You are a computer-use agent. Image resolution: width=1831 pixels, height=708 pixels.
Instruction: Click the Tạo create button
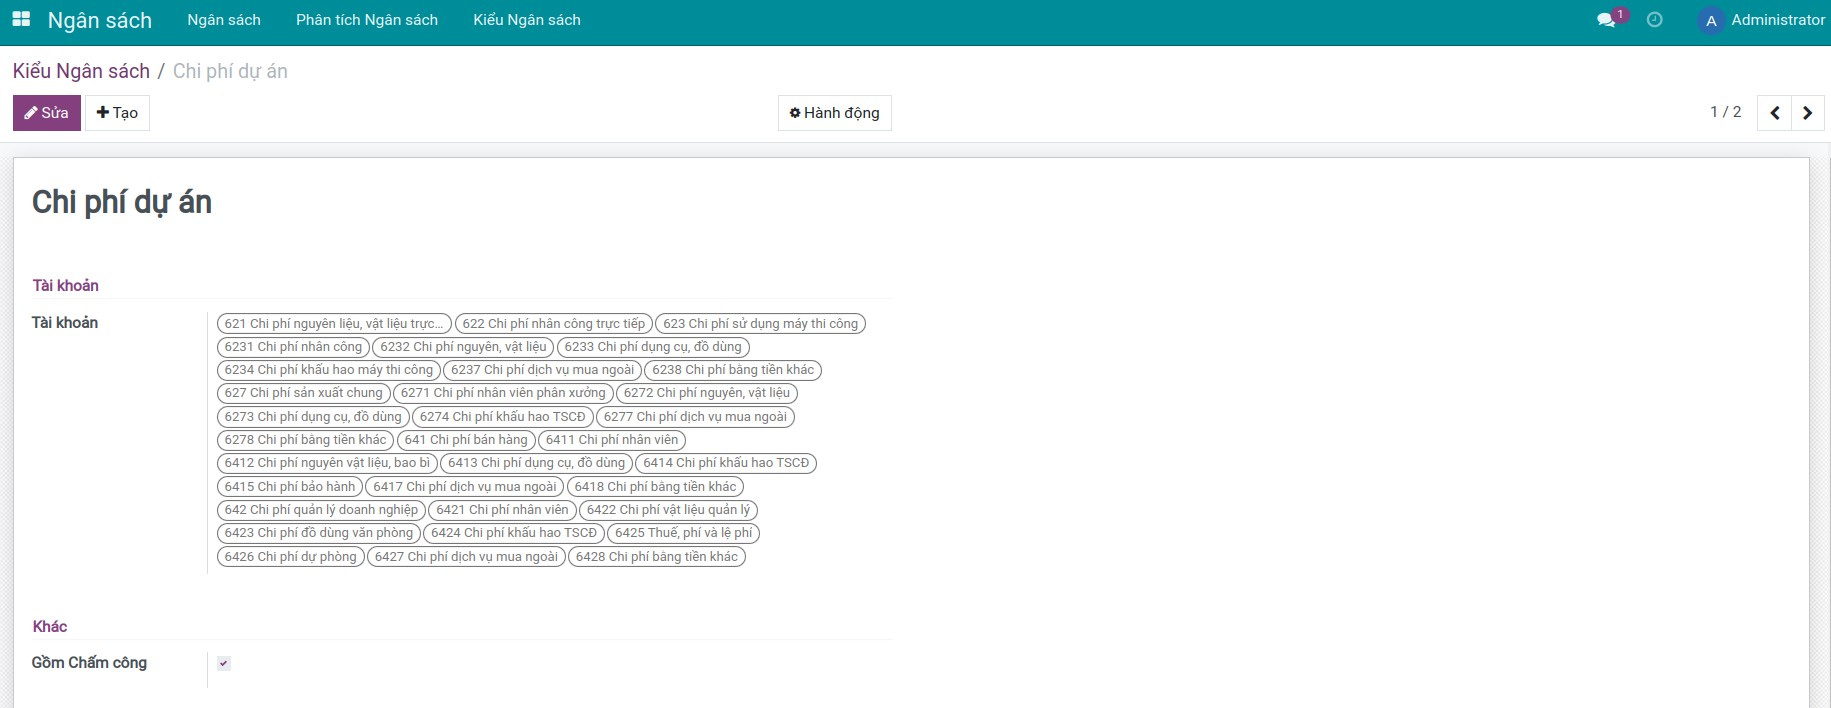pyautogui.click(x=117, y=113)
